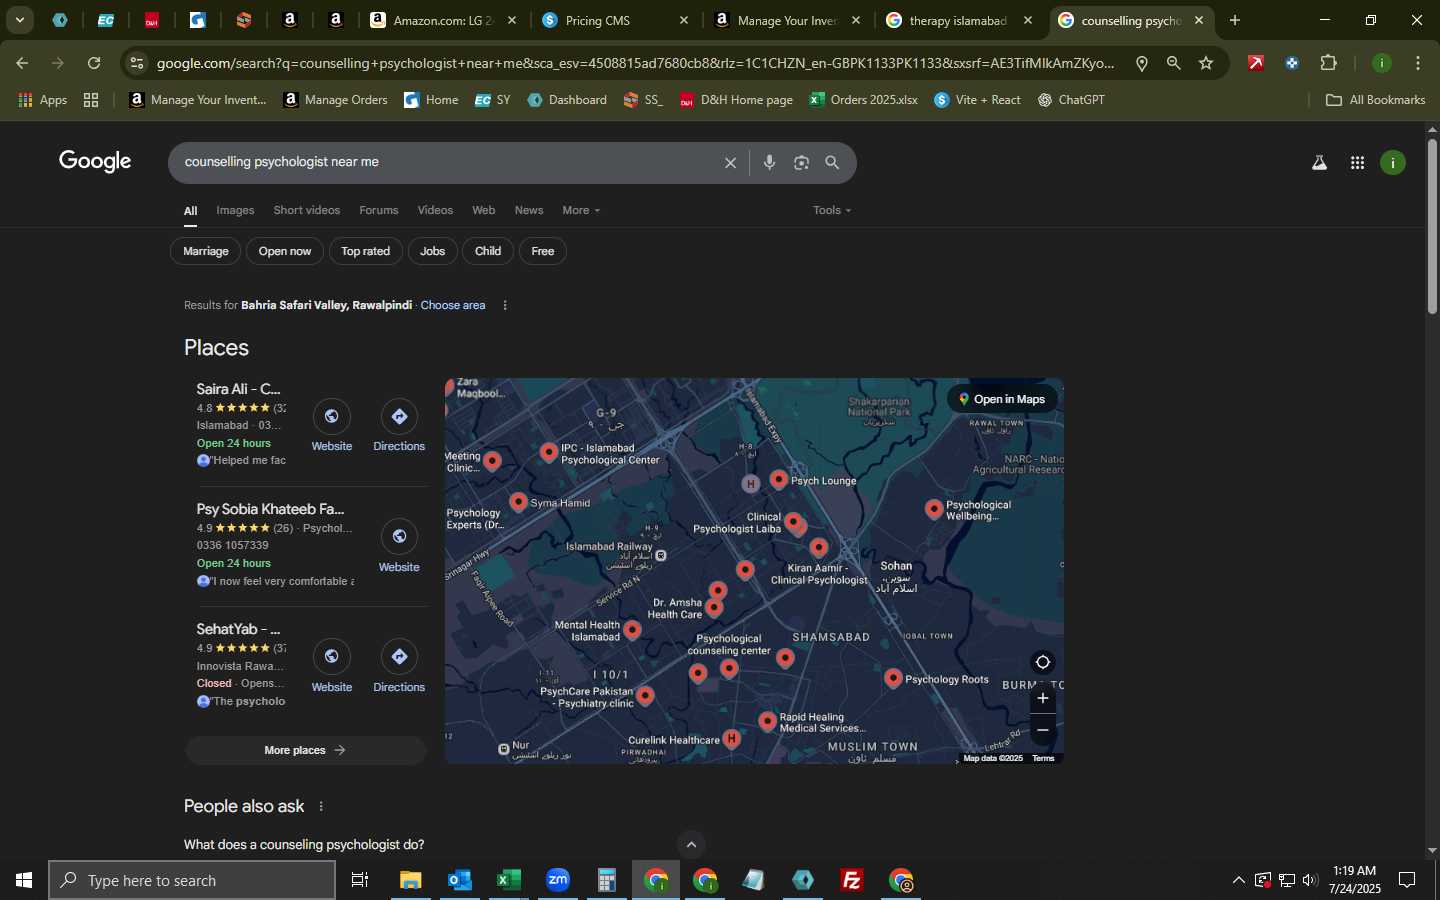Open Chrome three-dot menu
The width and height of the screenshot is (1440, 900).
[x=1418, y=63]
